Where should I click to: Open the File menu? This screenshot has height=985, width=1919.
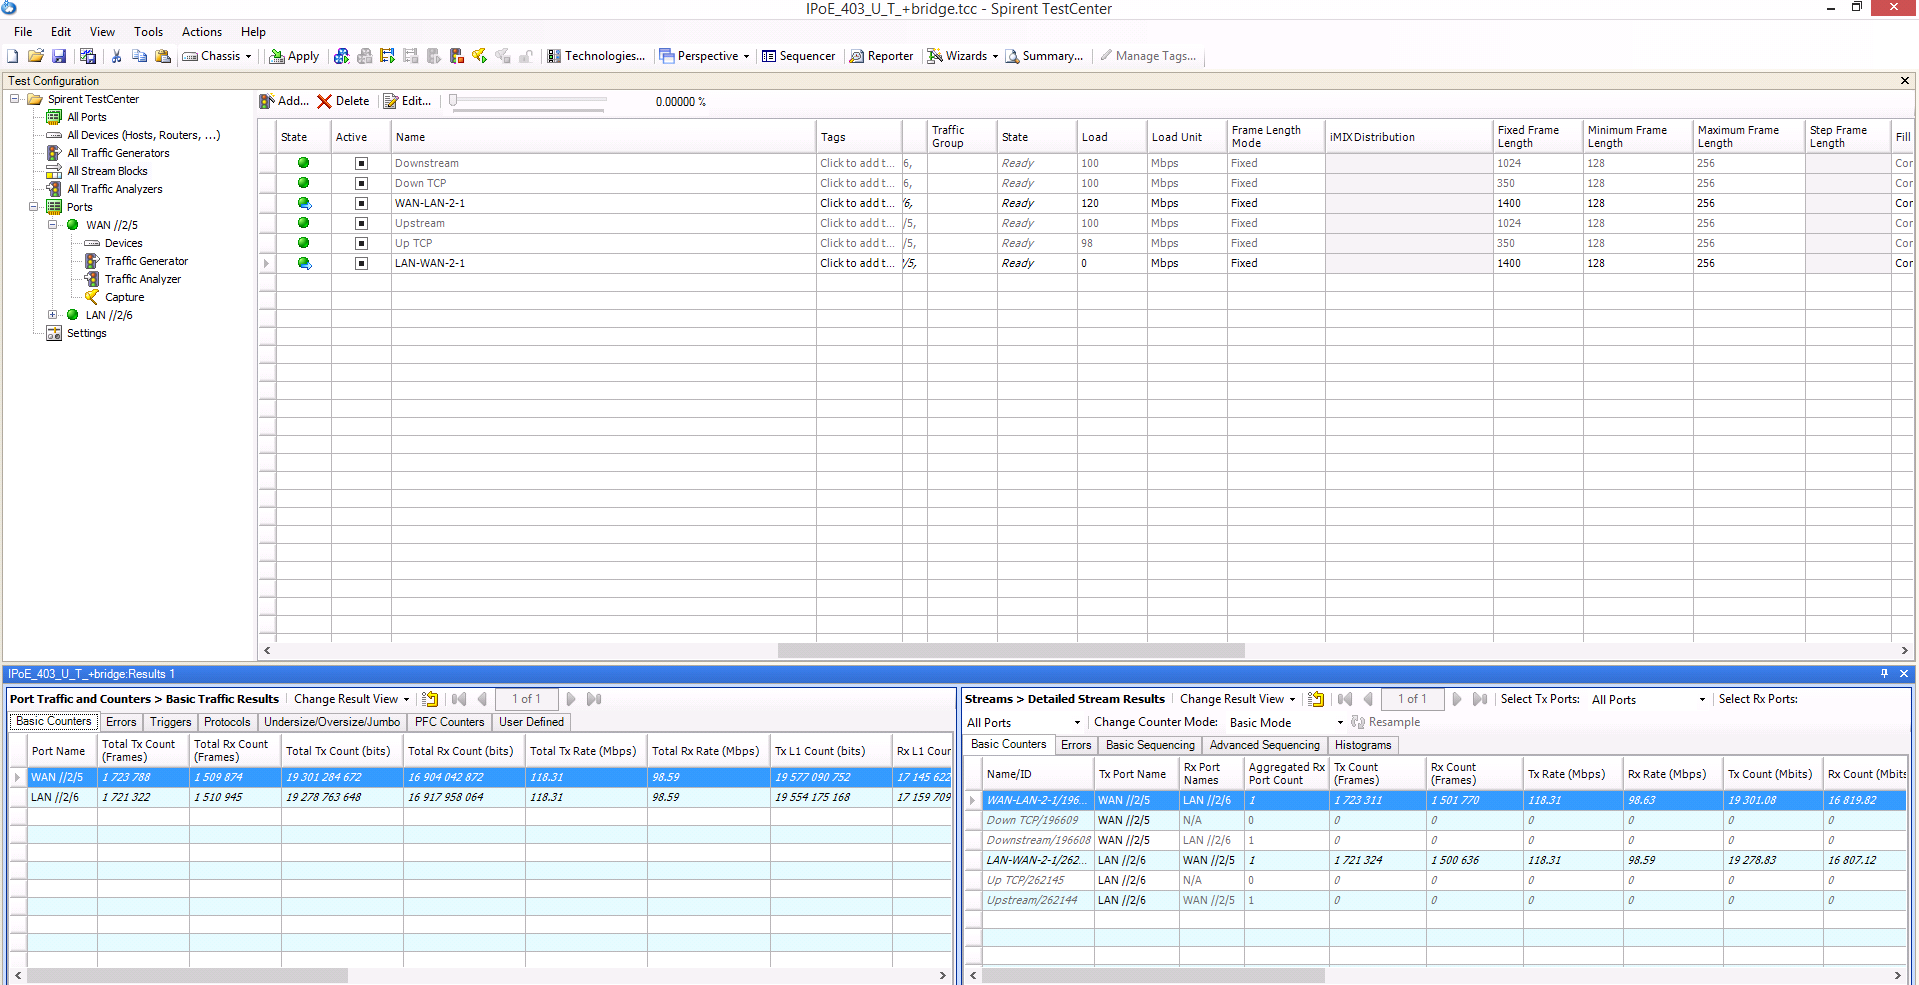coord(23,32)
